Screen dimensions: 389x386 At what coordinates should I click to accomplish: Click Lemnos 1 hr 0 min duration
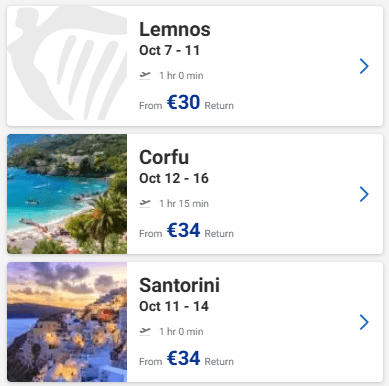pyautogui.click(x=181, y=76)
